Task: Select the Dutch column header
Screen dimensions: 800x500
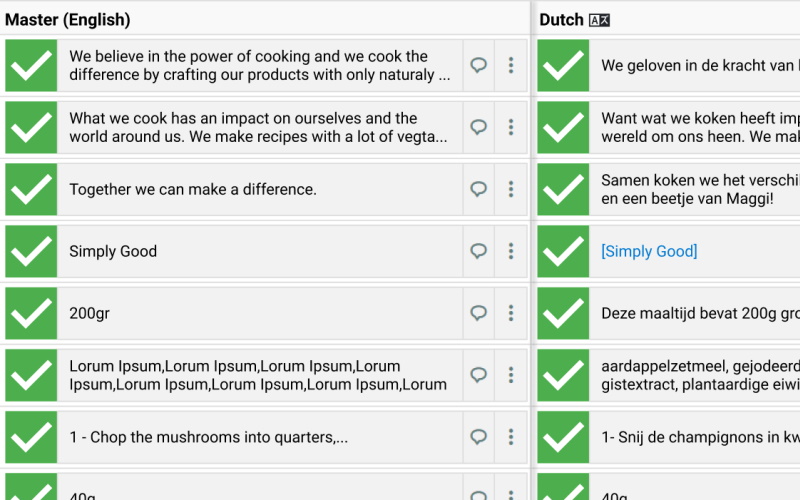Action: click(x=561, y=20)
